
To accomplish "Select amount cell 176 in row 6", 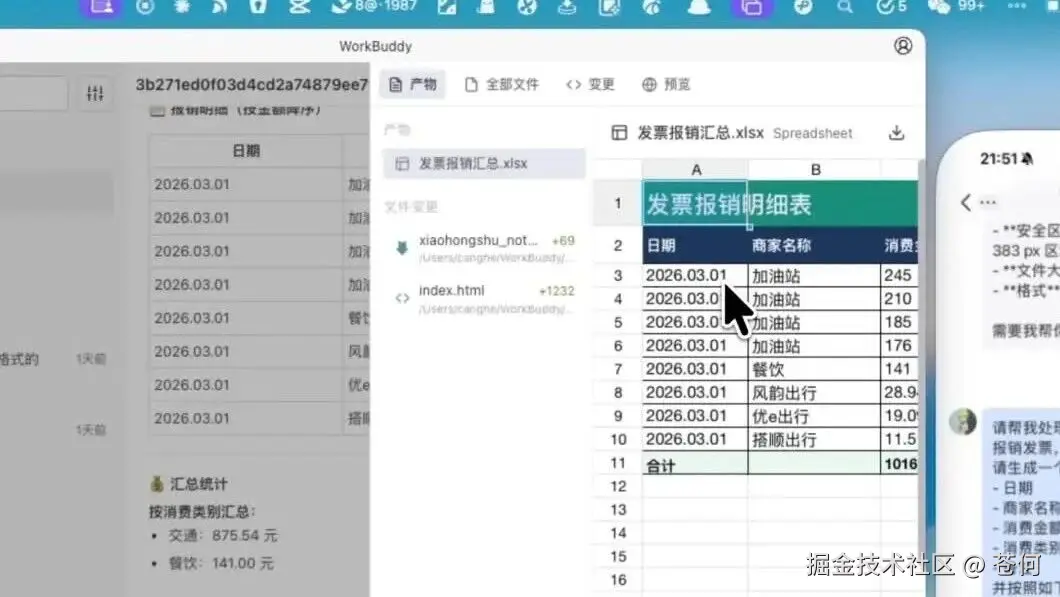I will tap(899, 345).
